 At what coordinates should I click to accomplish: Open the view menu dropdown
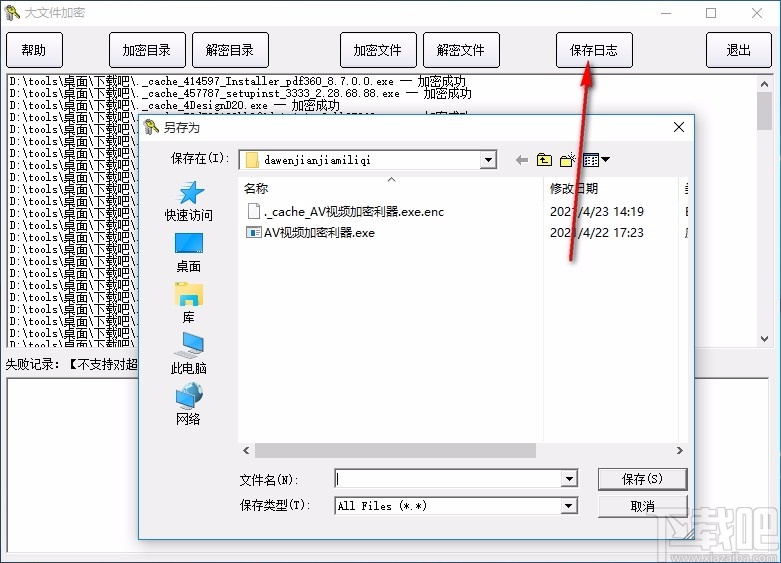coord(596,160)
